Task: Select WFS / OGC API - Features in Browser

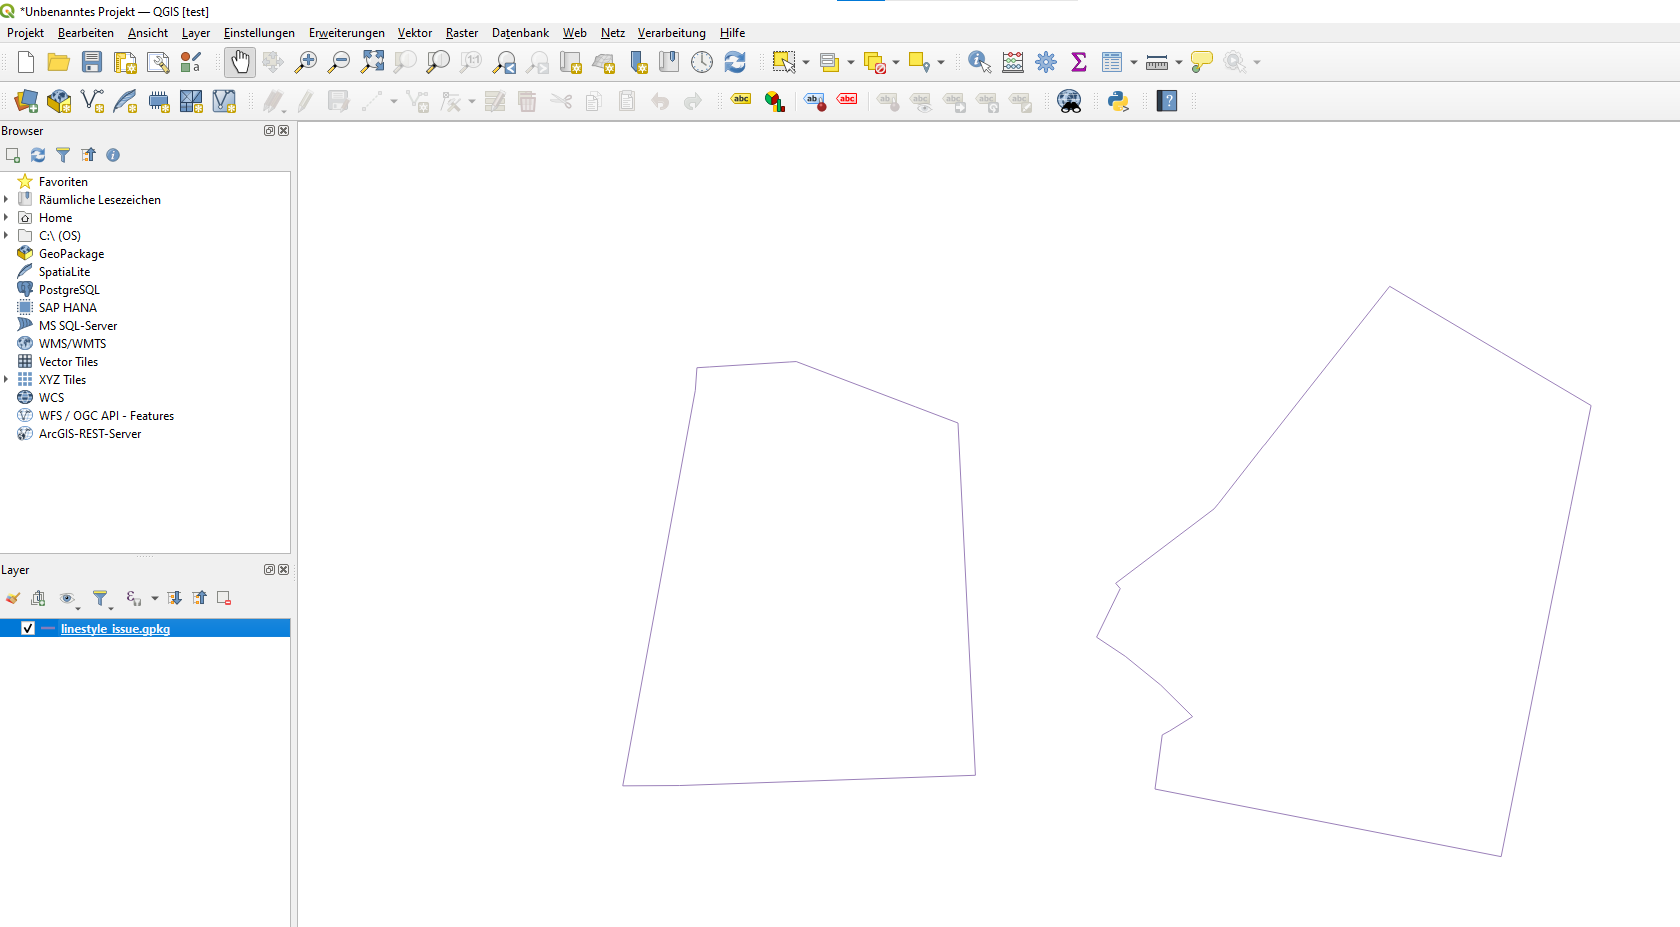Action: click(105, 415)
